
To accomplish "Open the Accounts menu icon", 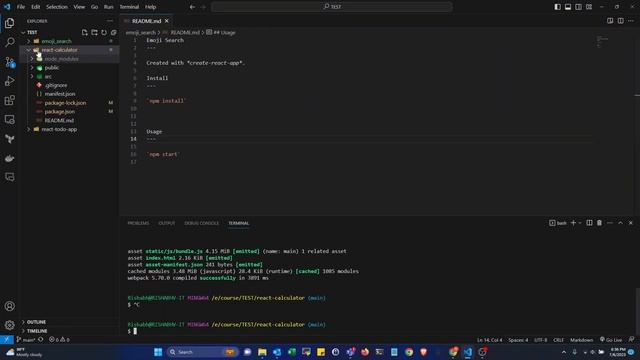I will [9, 306].
